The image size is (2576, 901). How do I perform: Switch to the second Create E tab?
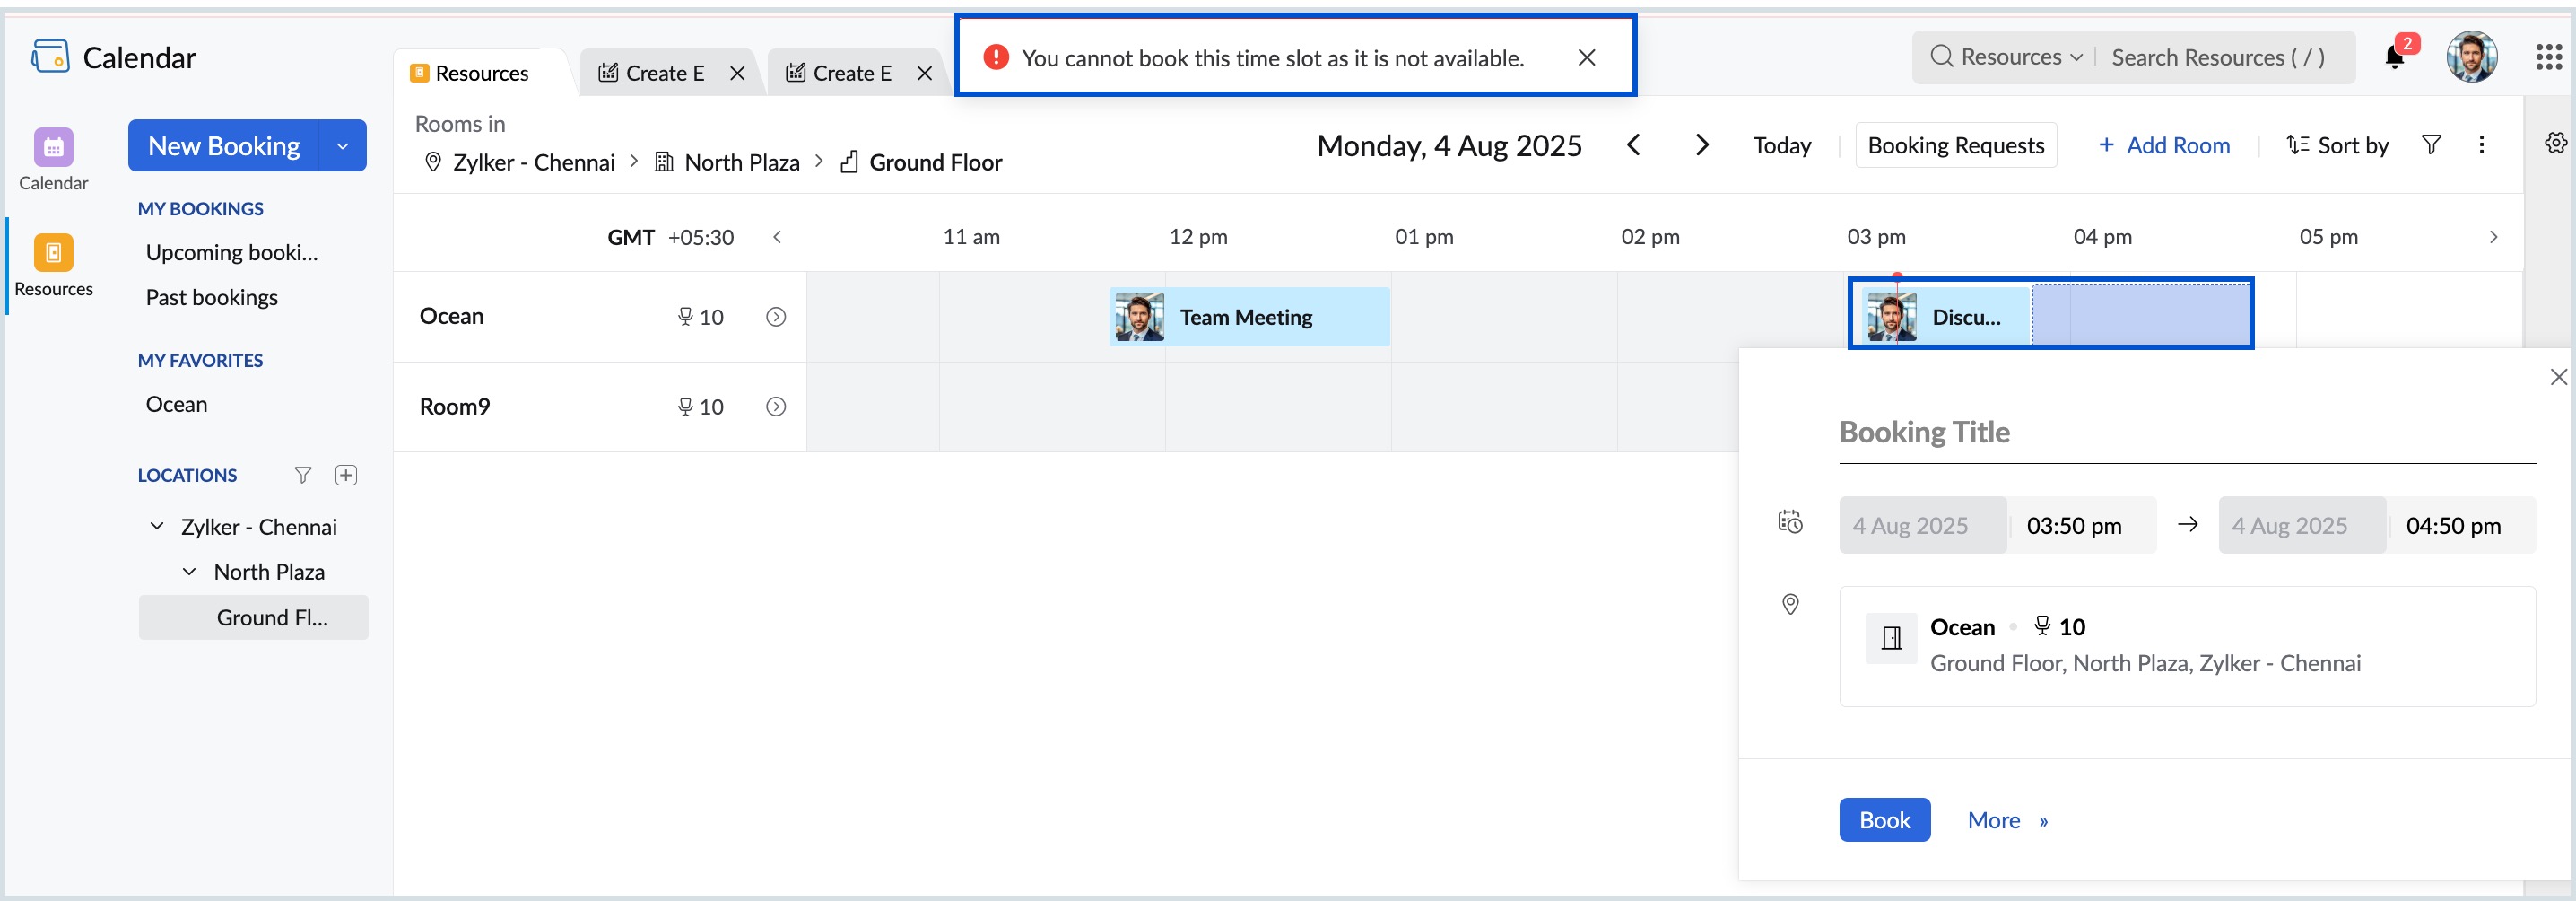point(852,73)
